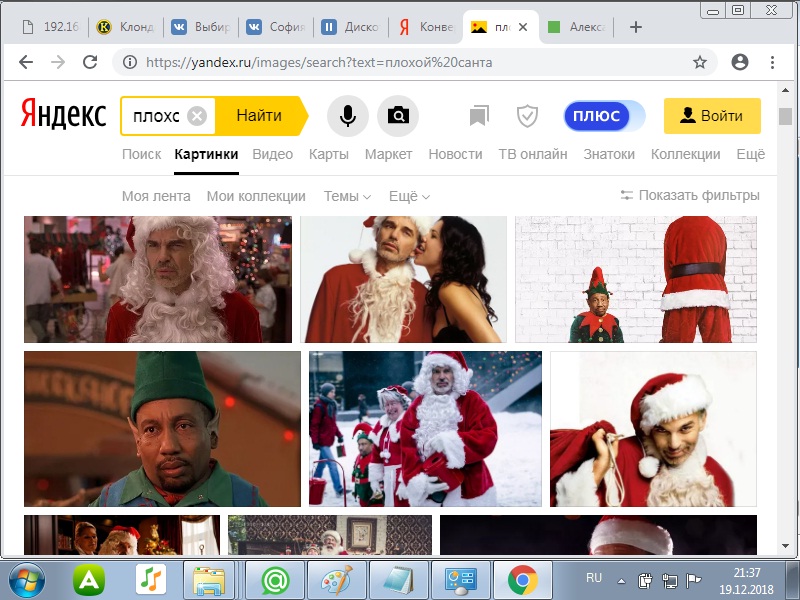Viewport: 800px width, 600px height.
Task: Open the Моя лента link
Action: point(156,196)
